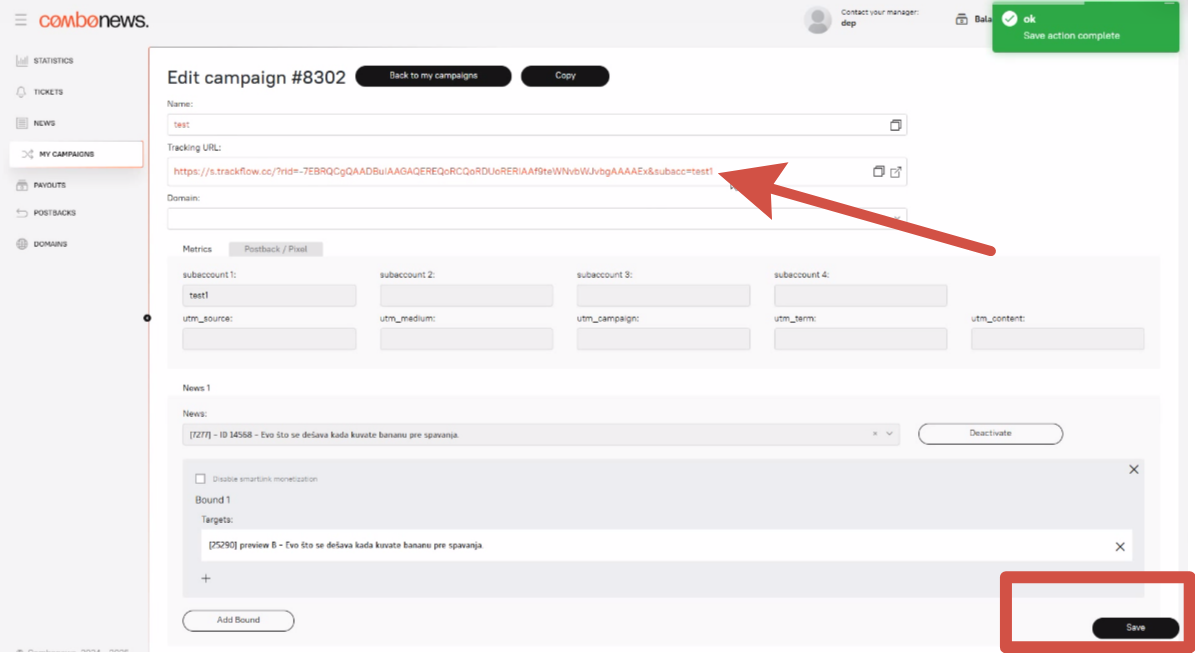Expand the News selection dropdown
1195x653 pixels.
[x=889, y=434]
